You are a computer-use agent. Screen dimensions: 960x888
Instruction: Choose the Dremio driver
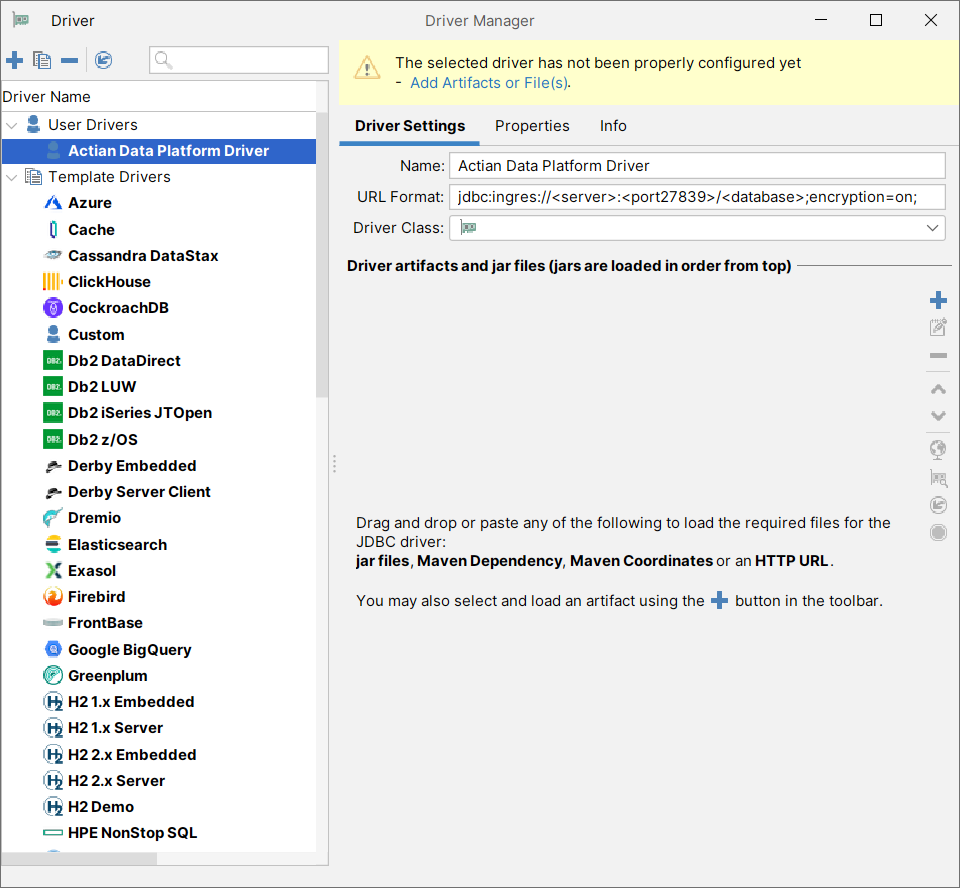pos(94,517)
